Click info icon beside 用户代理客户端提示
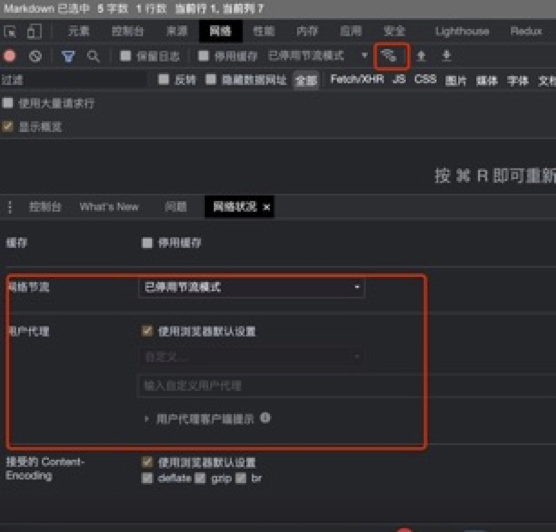This screenshot has height=532, width=556. tap(265, 418)
